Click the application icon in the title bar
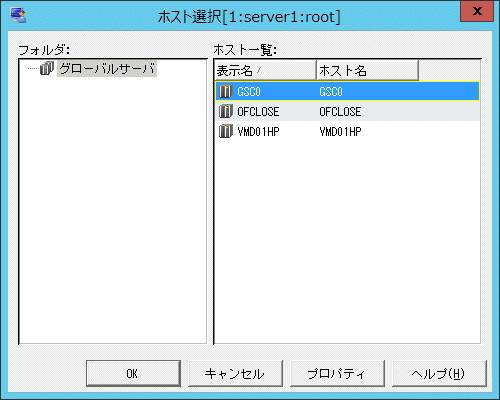Image resolution: width=500 pixels, height=400 pixels. click(x=18, y=15)
